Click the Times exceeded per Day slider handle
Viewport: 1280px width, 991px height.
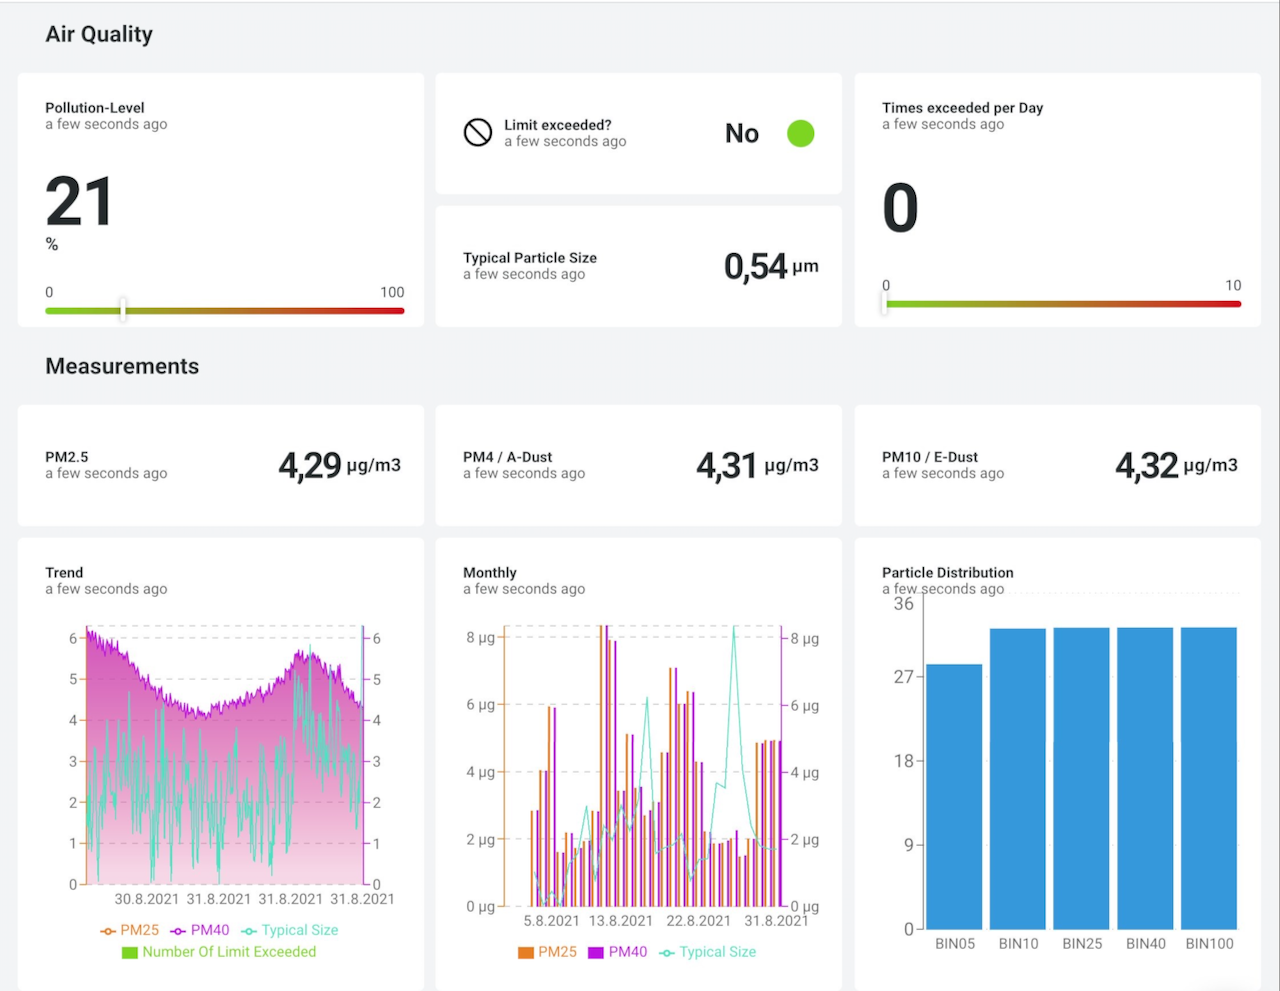point(885,303)
